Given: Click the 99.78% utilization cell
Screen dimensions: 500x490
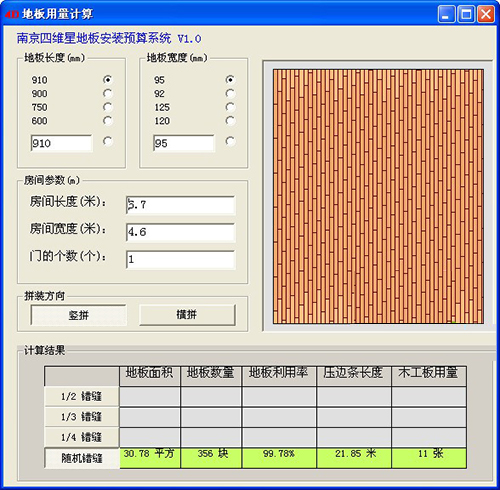Looking at the screenshot, I should pyautogui.click(x=279, y=458).
